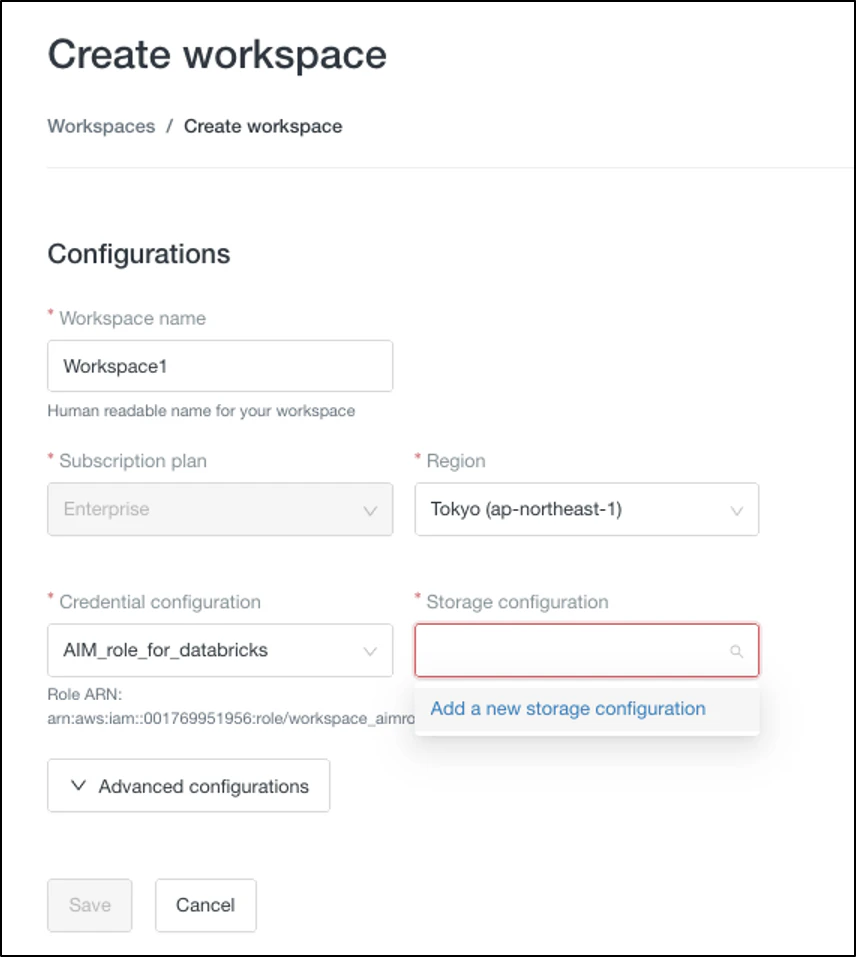Screen dimensions: 856x958
Task: Select the Create workspace breadcrumb item
Action: coord(263,126)
